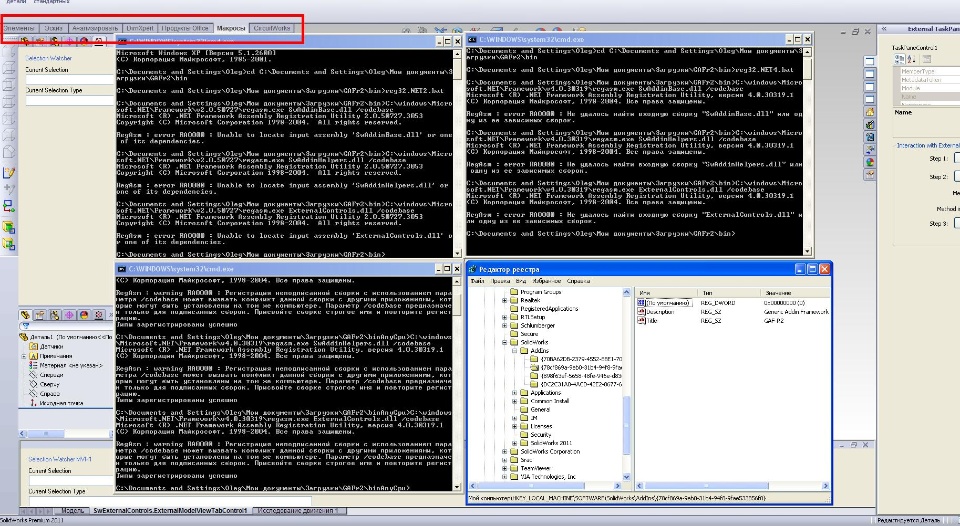Image resolution: width=960 pixels, height=526 pixels.
Task: Expand the Applications registry key
Action: click(514, 393)
